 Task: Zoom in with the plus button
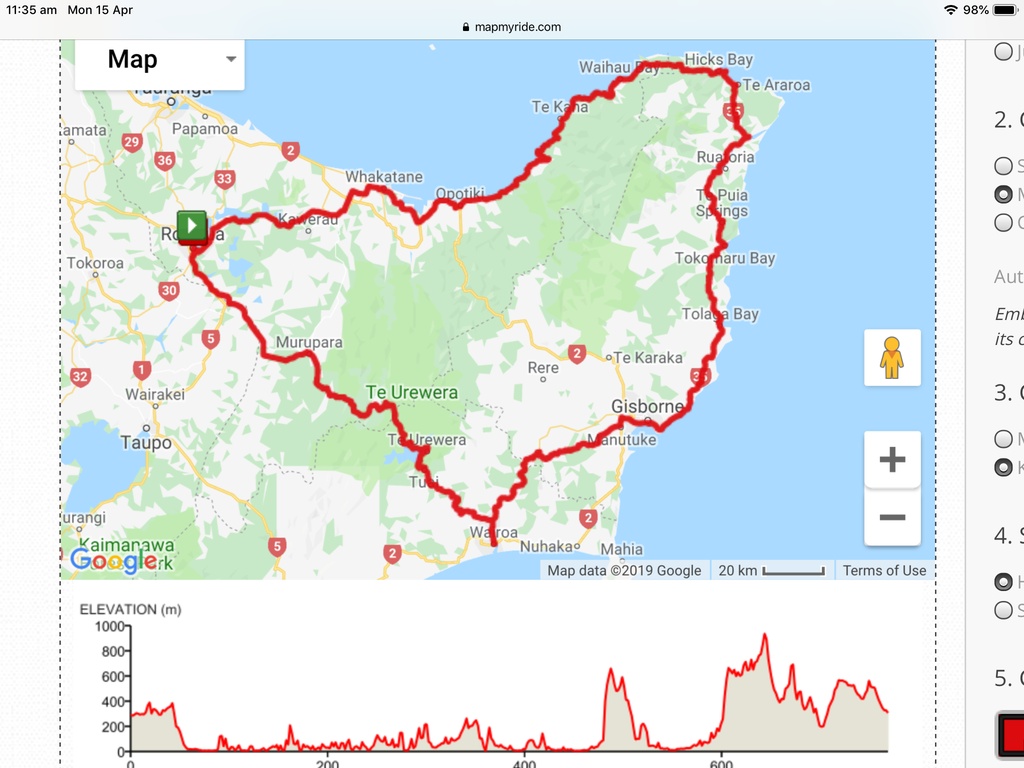(x=892, y=460)
